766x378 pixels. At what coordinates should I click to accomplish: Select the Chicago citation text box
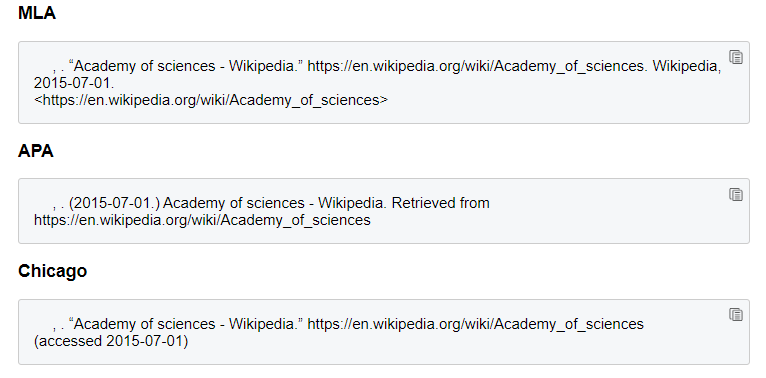383,332
